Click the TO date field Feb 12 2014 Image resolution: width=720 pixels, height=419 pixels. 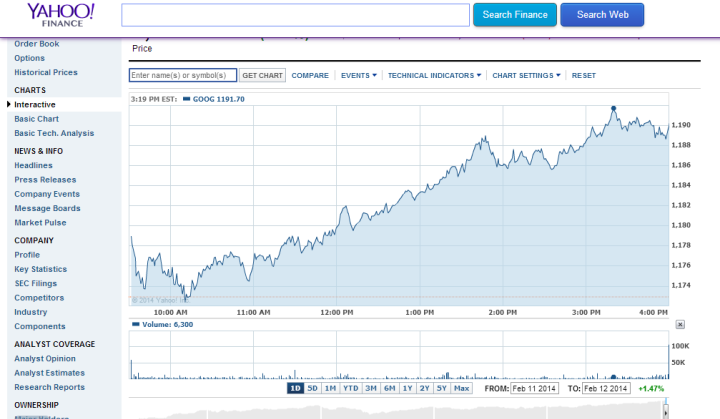606,389
